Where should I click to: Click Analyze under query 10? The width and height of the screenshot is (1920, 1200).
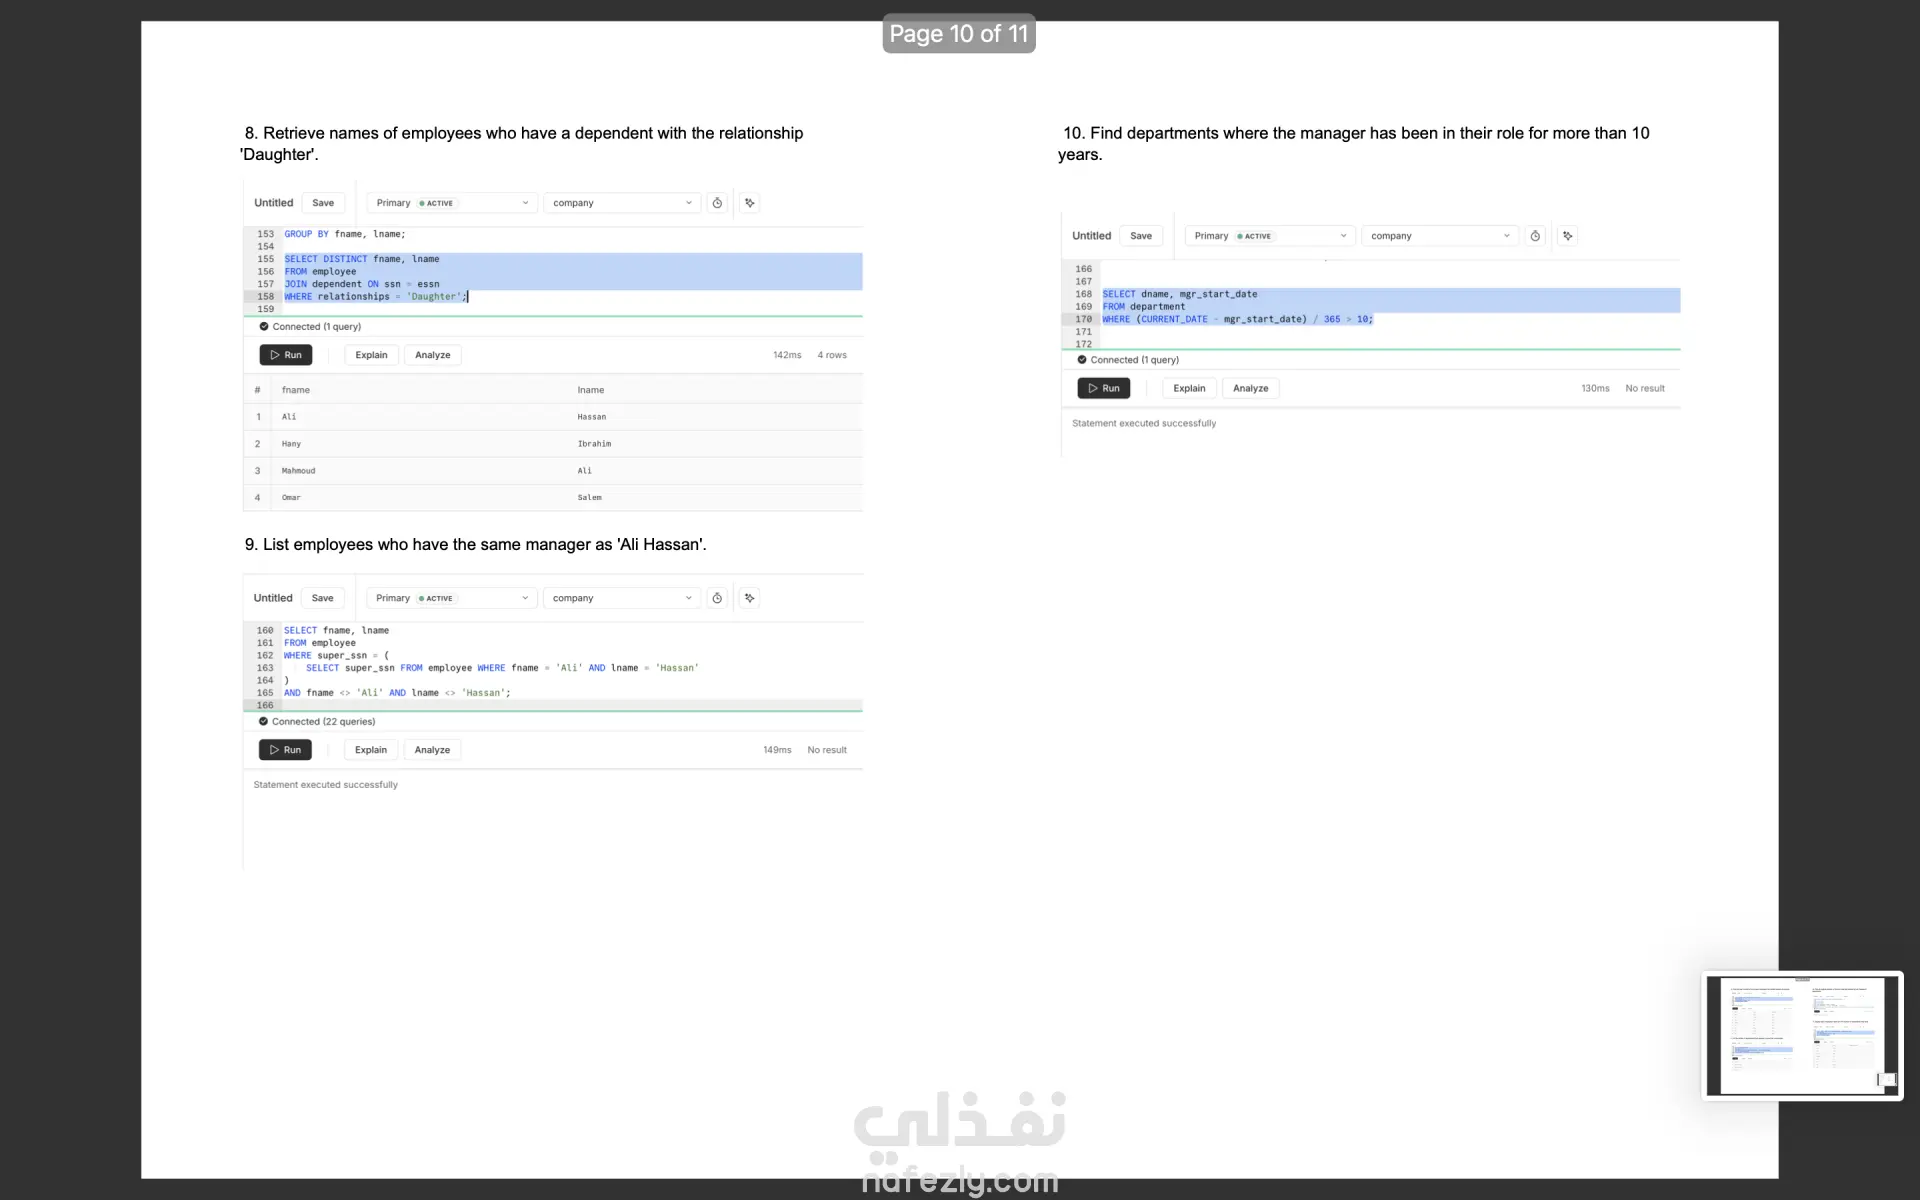tap(1250, 388)
